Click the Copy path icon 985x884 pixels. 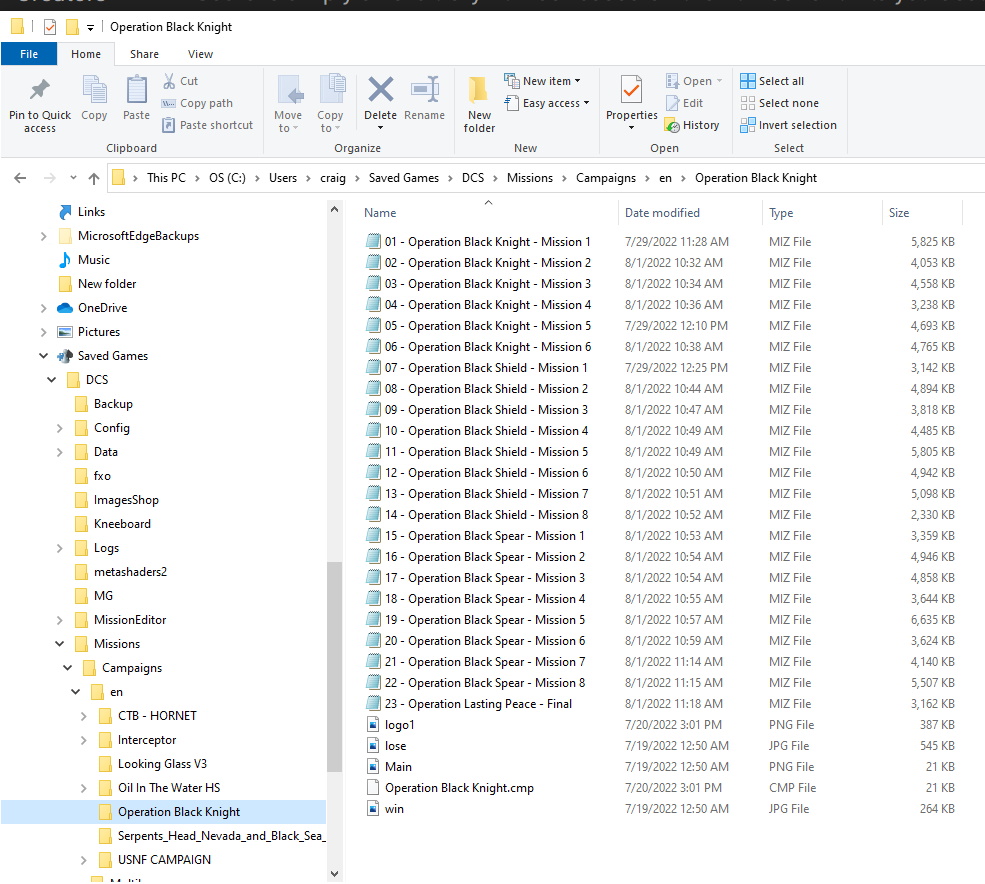[x=168, y=103]
